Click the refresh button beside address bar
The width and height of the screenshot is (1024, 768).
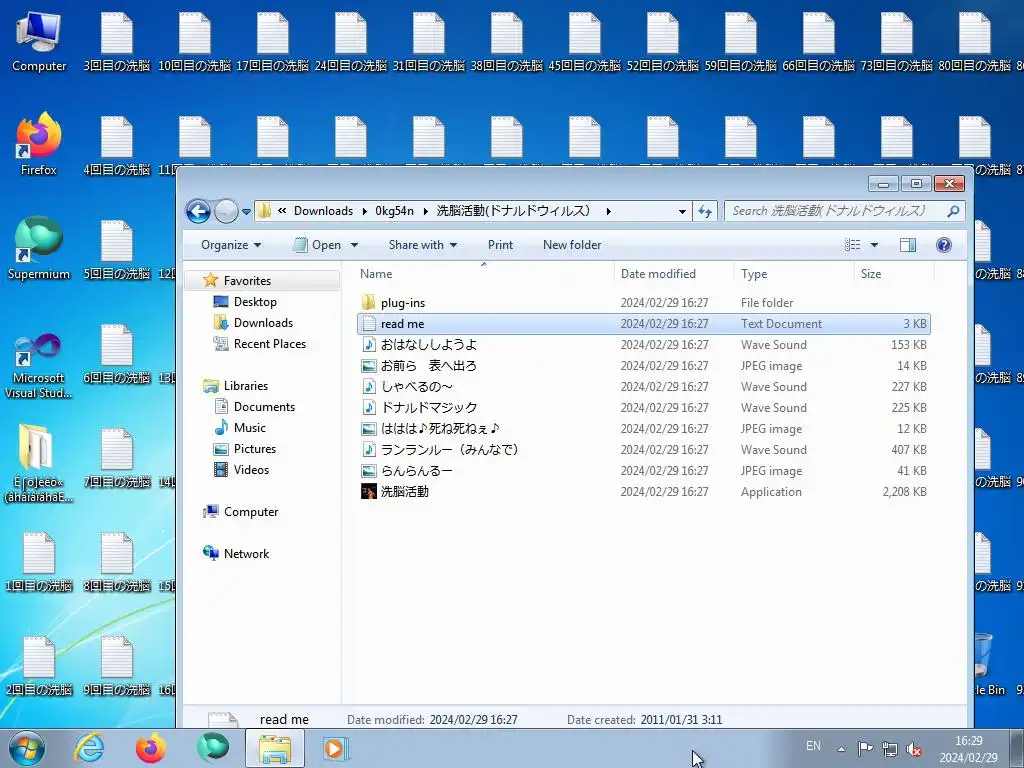tap(705, 211)
